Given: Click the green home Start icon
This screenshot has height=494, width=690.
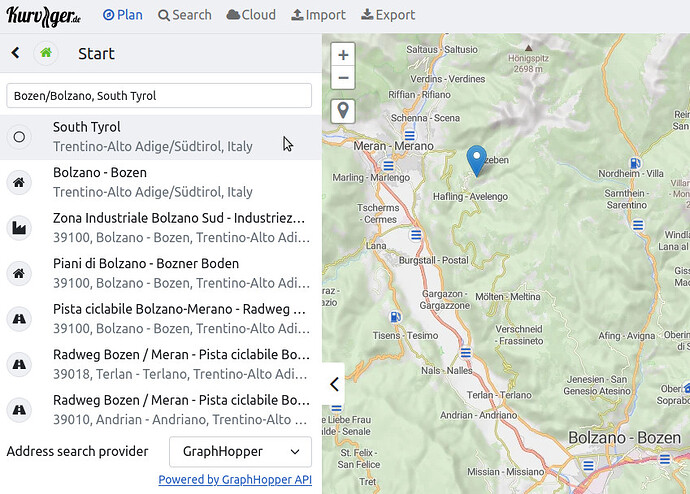Looking at the screenshot, I should click(x=45, y=54).
